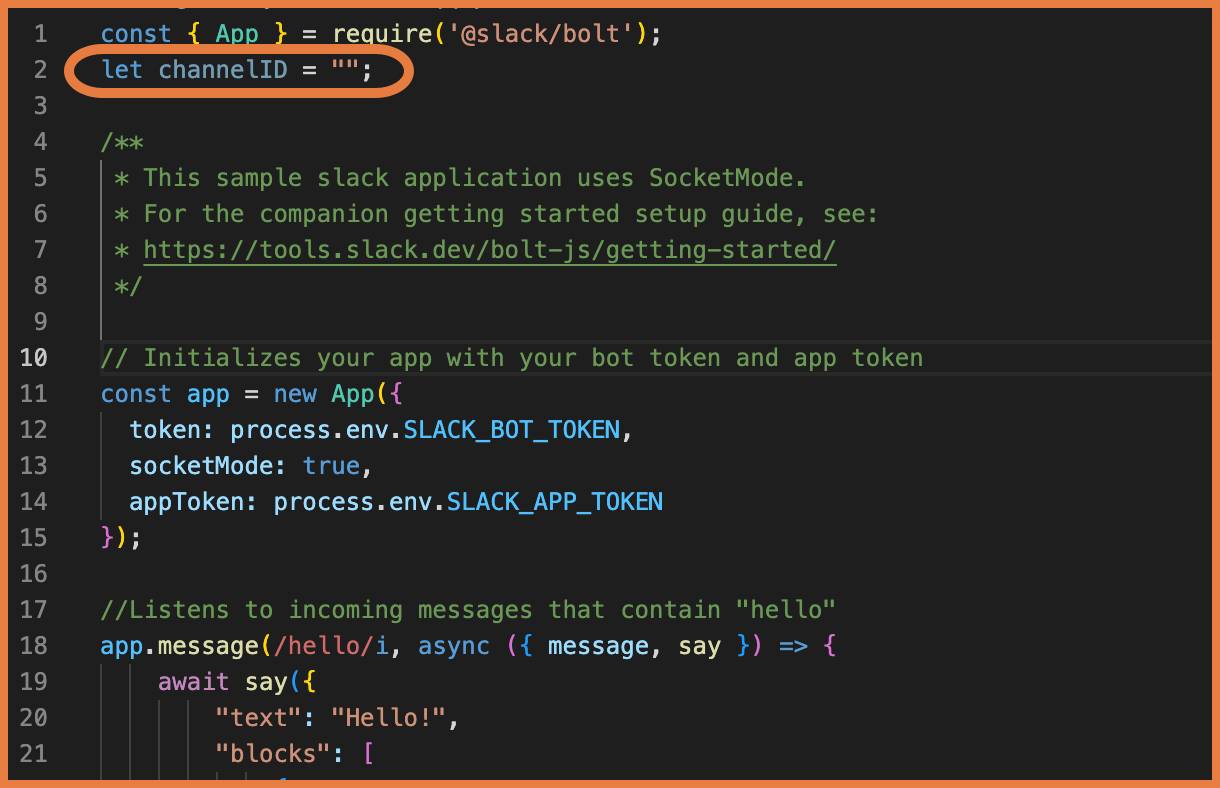The image size is (1220, 788).
Task: Click app.message(/hello/i on line 18
Action: (x=244, y=646)
